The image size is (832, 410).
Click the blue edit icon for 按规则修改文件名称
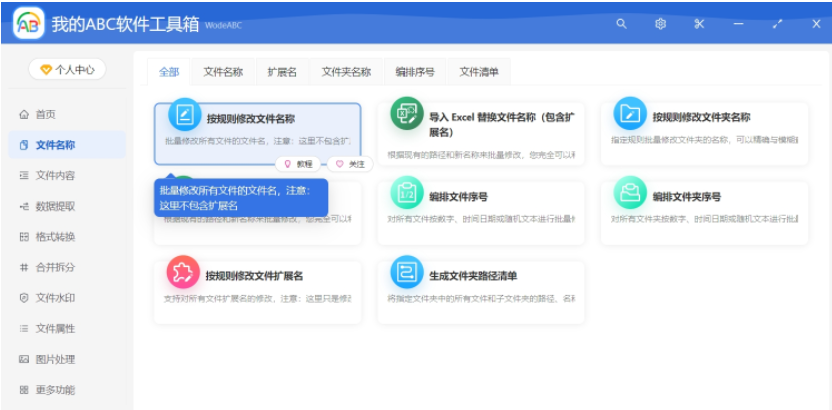click(184, 116)
